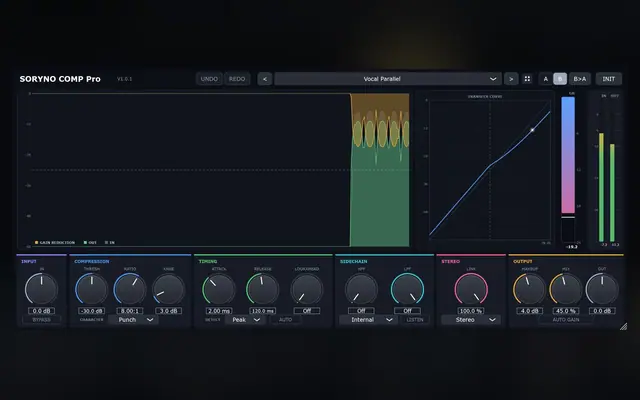The image size is (640, 400).
Task: Click the REDO button
Action: 237,79
